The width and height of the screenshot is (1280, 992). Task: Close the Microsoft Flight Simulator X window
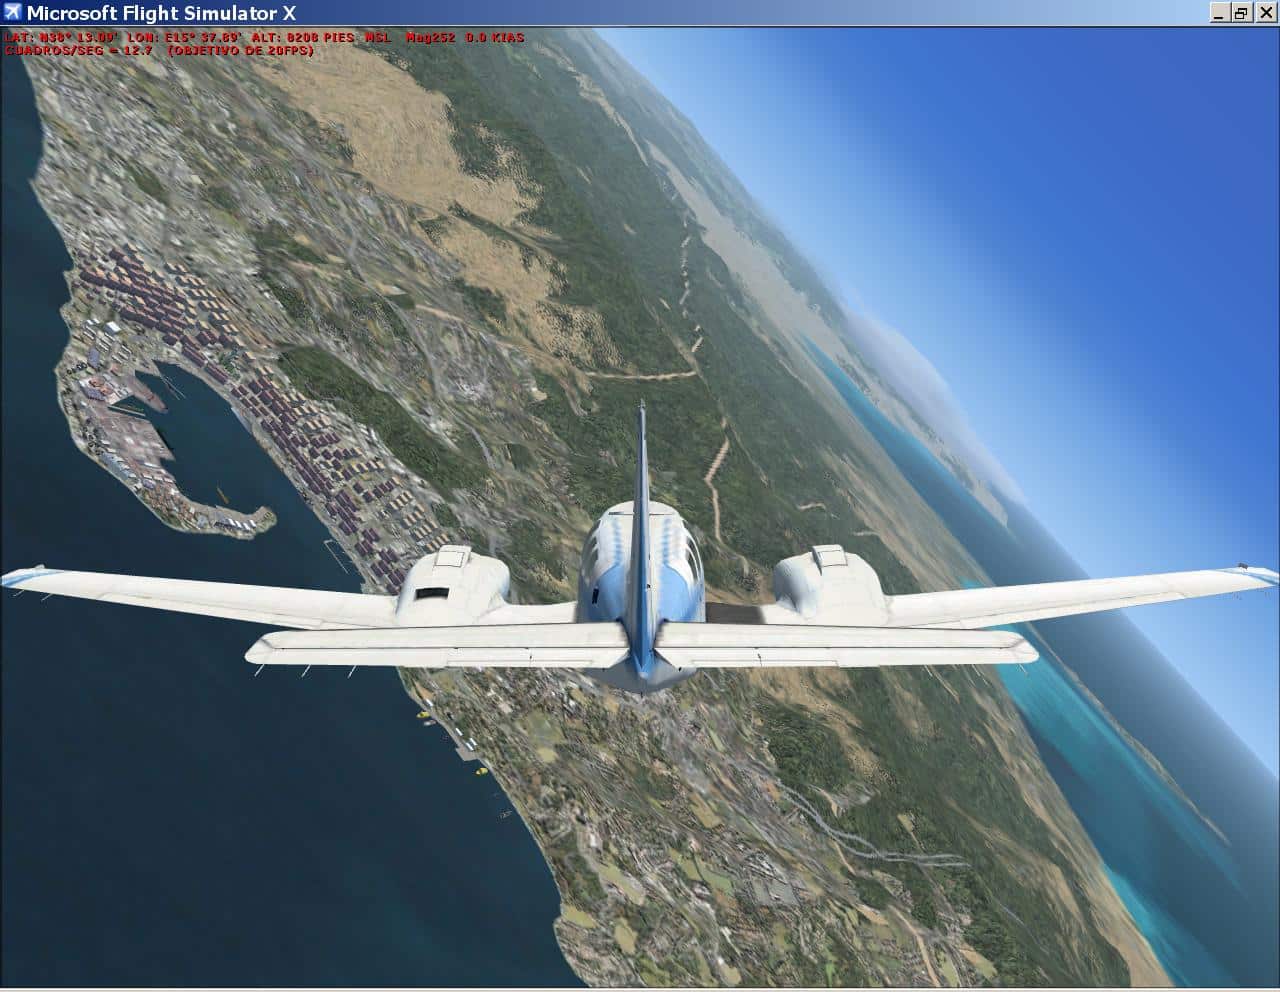1262,13
